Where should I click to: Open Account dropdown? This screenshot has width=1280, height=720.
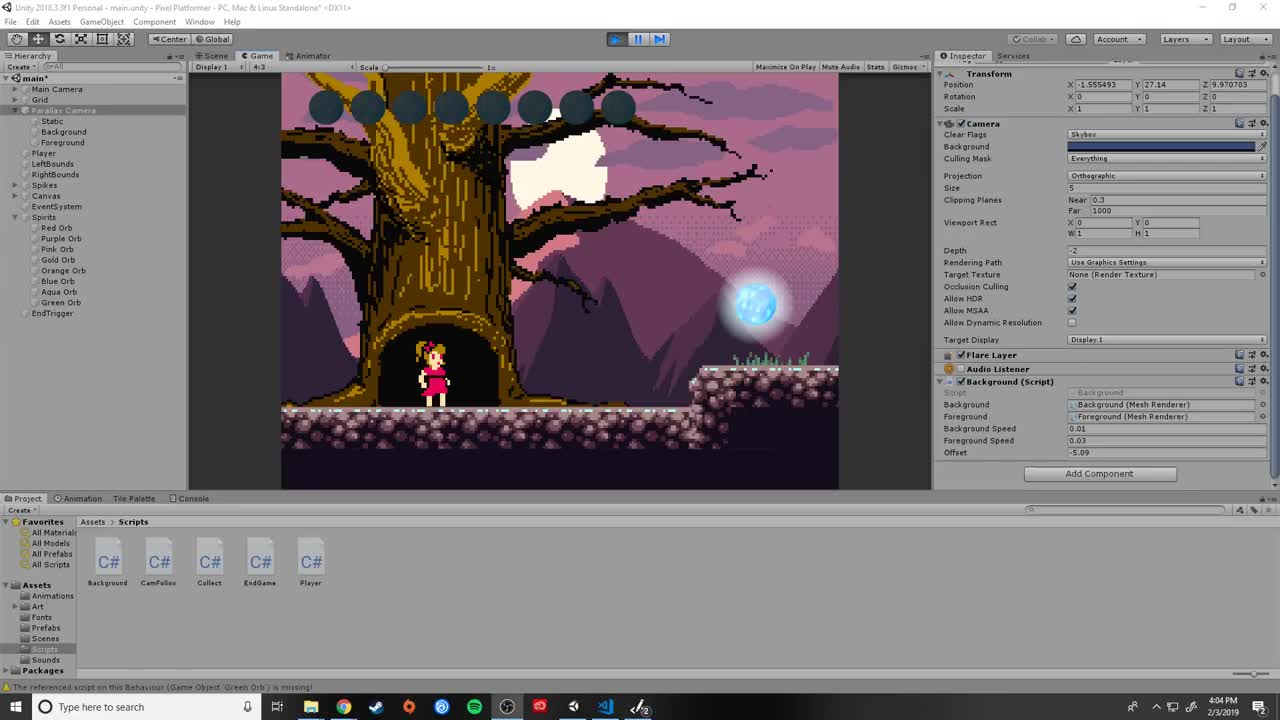tap(1119, 39)
